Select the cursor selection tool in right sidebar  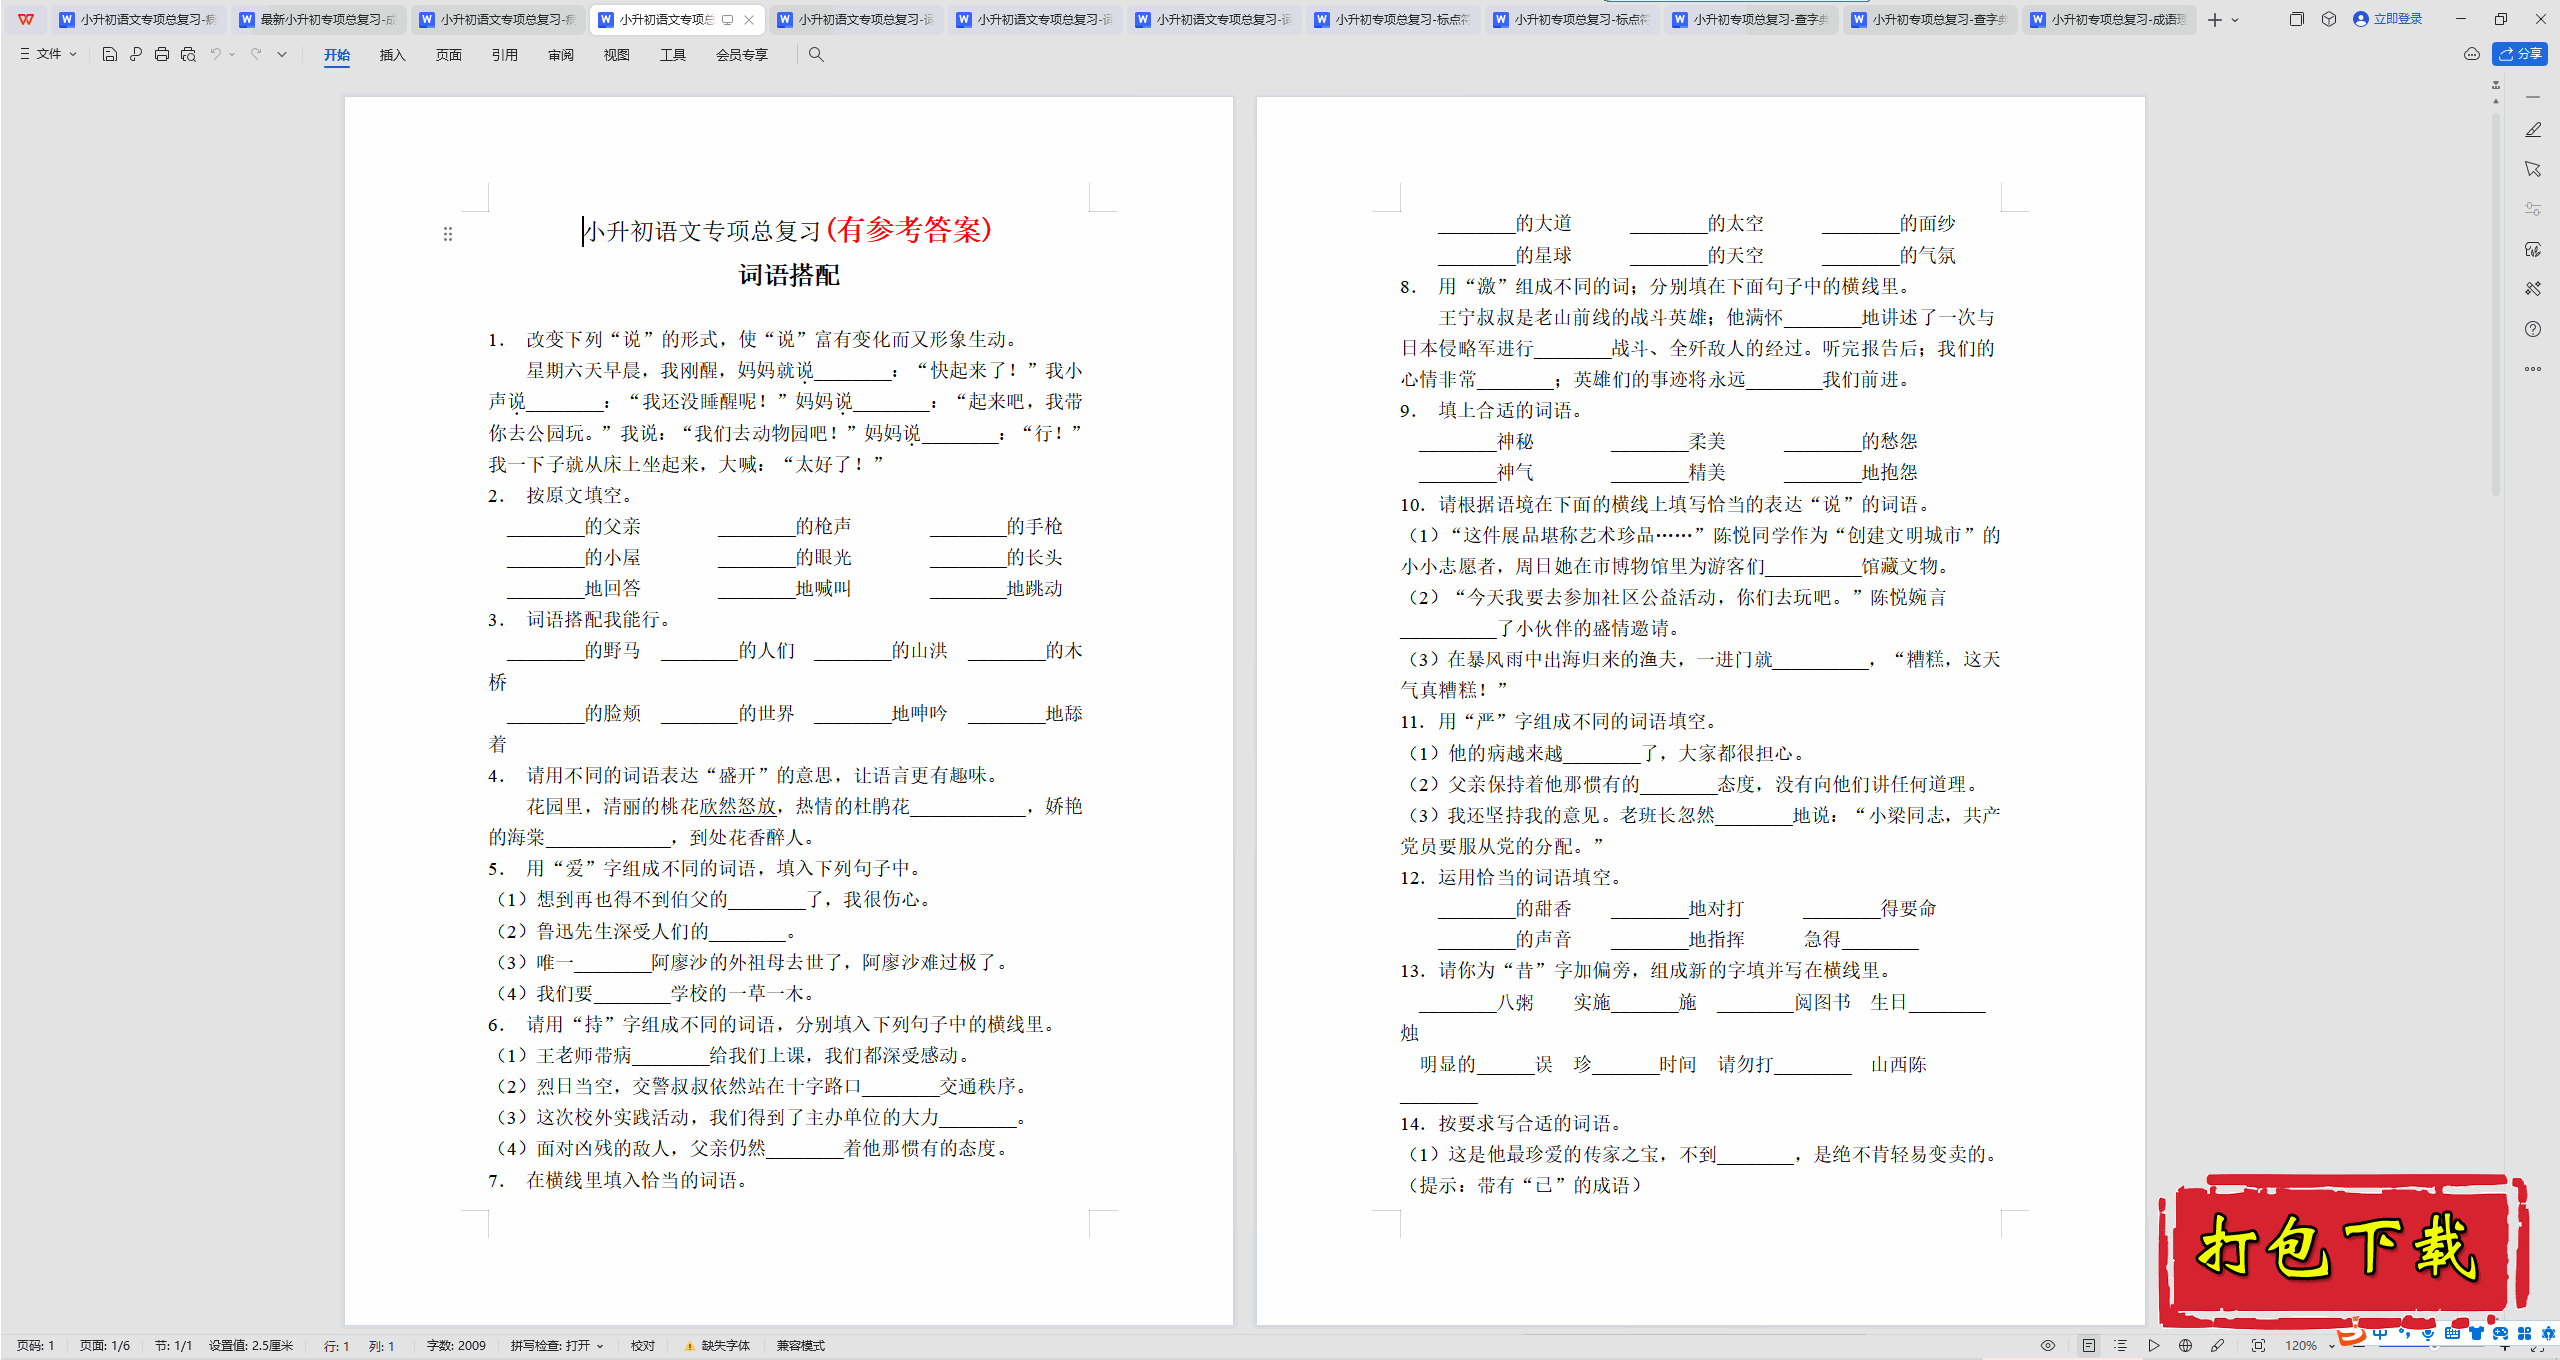click(x=2533, y=169)
